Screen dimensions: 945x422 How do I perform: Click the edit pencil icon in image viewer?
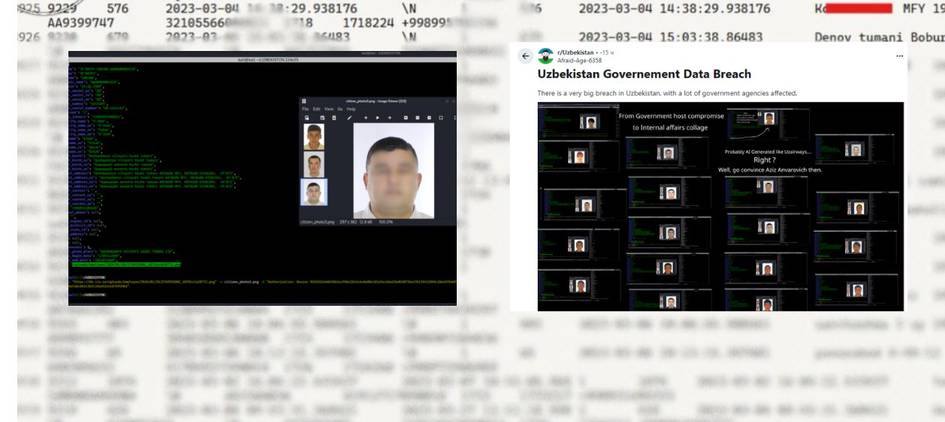click(350, 117)
